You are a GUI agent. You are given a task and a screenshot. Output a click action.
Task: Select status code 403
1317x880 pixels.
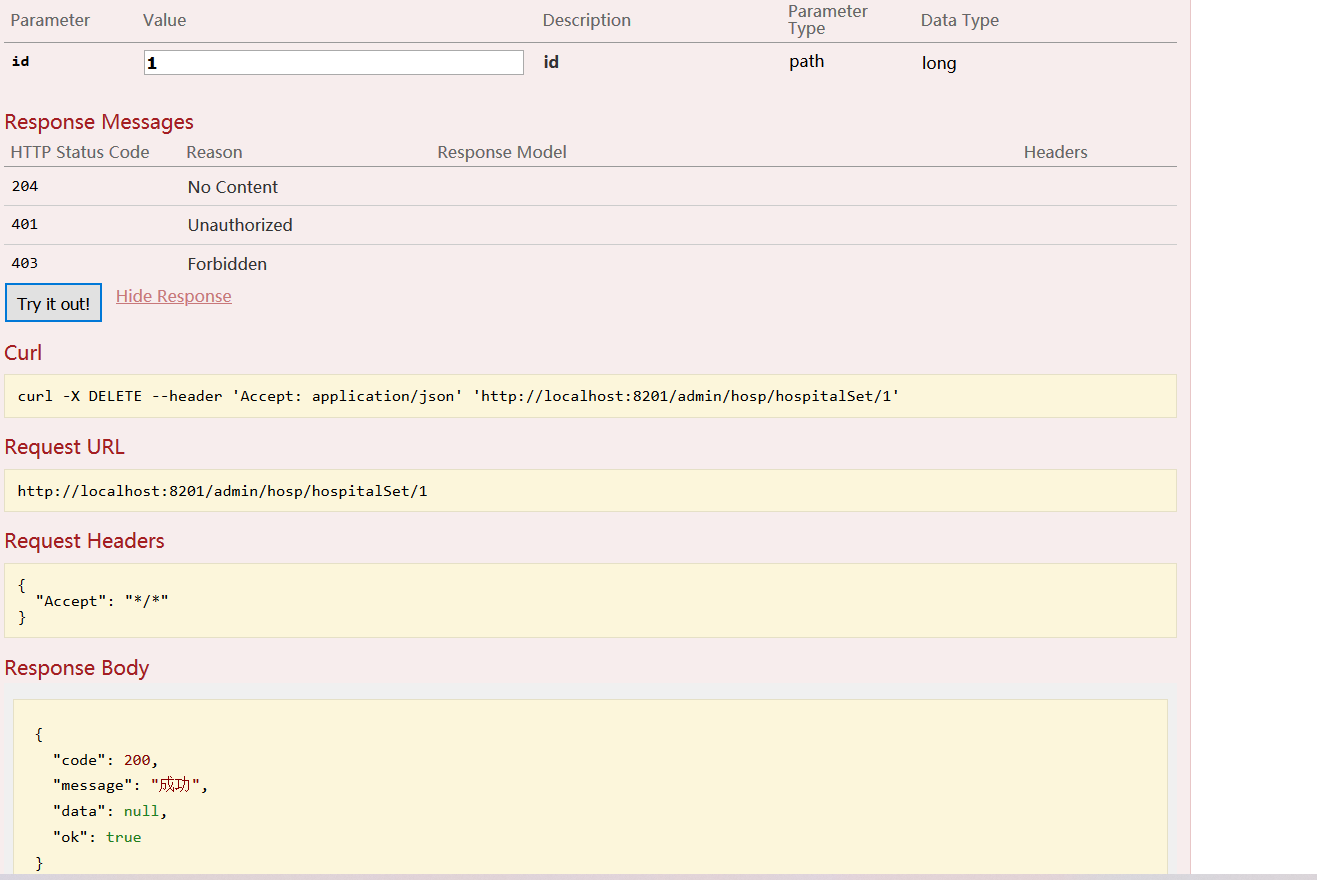(25, 263)
